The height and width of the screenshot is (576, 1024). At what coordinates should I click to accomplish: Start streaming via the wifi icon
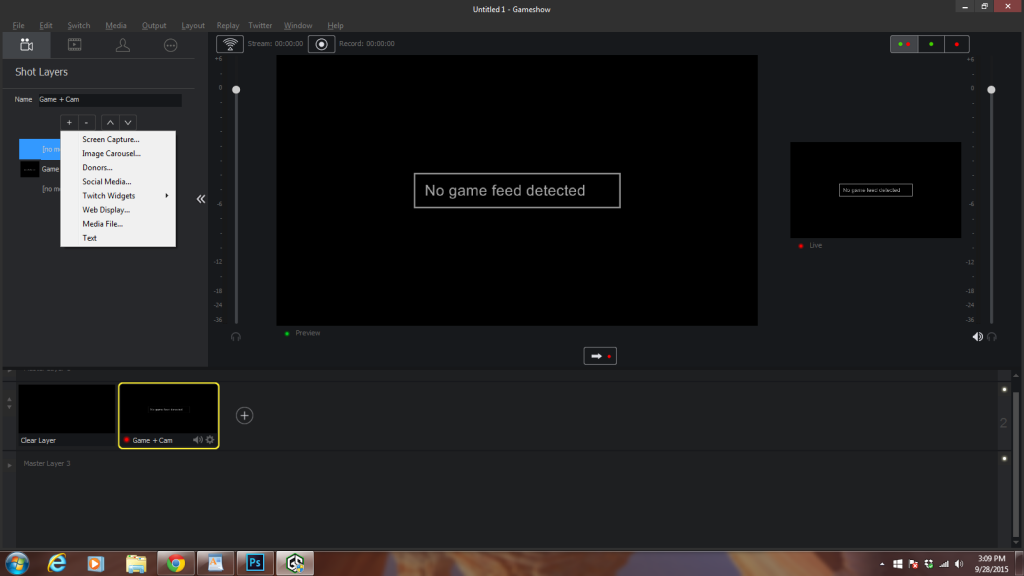click(x=228, y=43)
